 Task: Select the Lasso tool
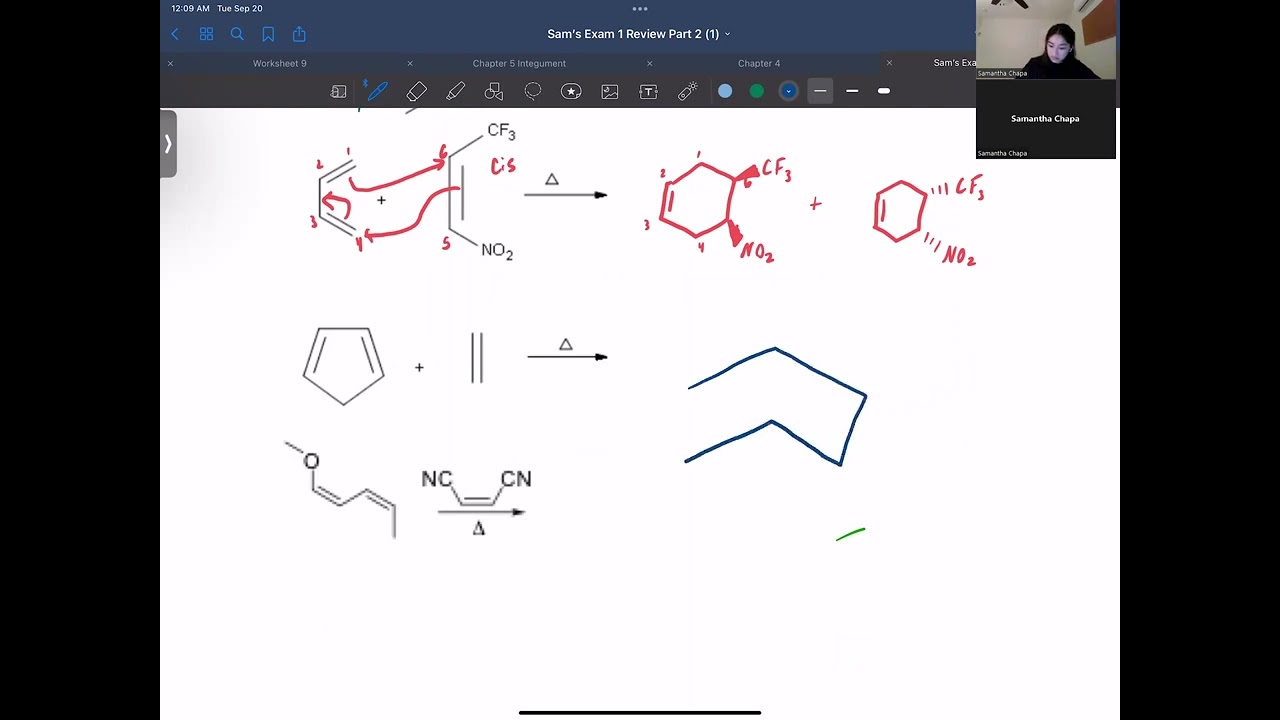pyautogui.click(x=533, y=91)
